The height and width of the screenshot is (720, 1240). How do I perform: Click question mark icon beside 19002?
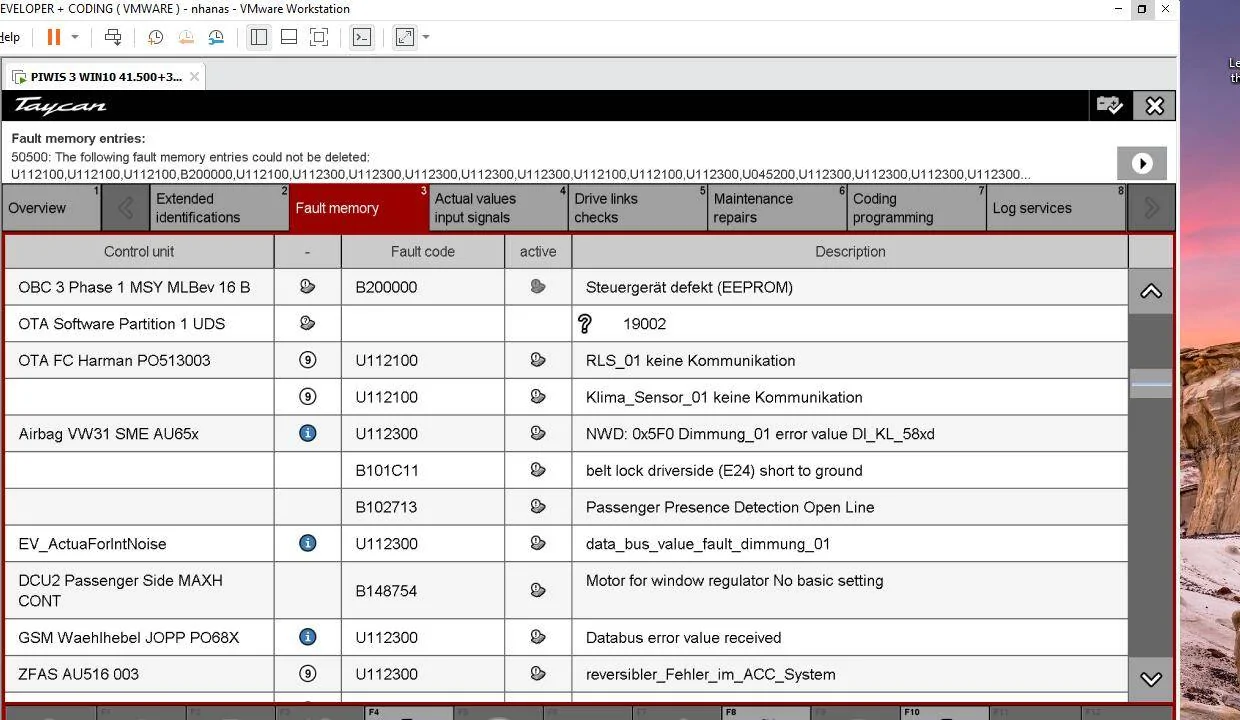coord(585,323)
